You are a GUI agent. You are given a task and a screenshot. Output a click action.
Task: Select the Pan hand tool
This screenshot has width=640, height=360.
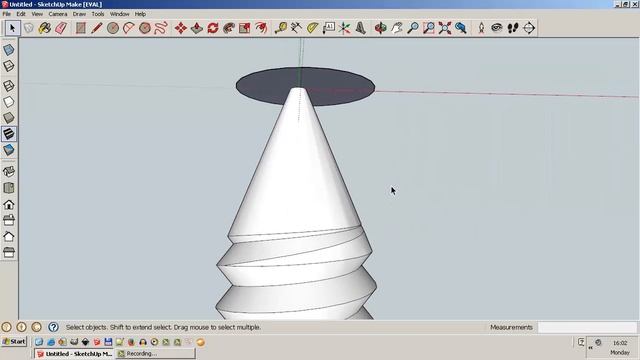[x=396, y=28]
